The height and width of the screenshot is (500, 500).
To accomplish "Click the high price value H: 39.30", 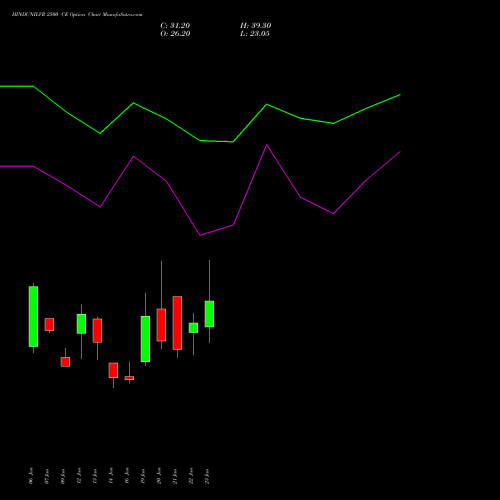I will tap(255, 25).
